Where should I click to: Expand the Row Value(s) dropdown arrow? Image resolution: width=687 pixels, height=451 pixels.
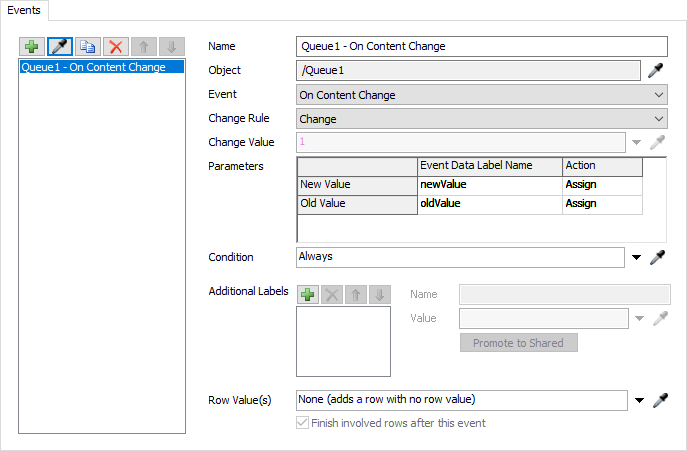tap(637, 401)
